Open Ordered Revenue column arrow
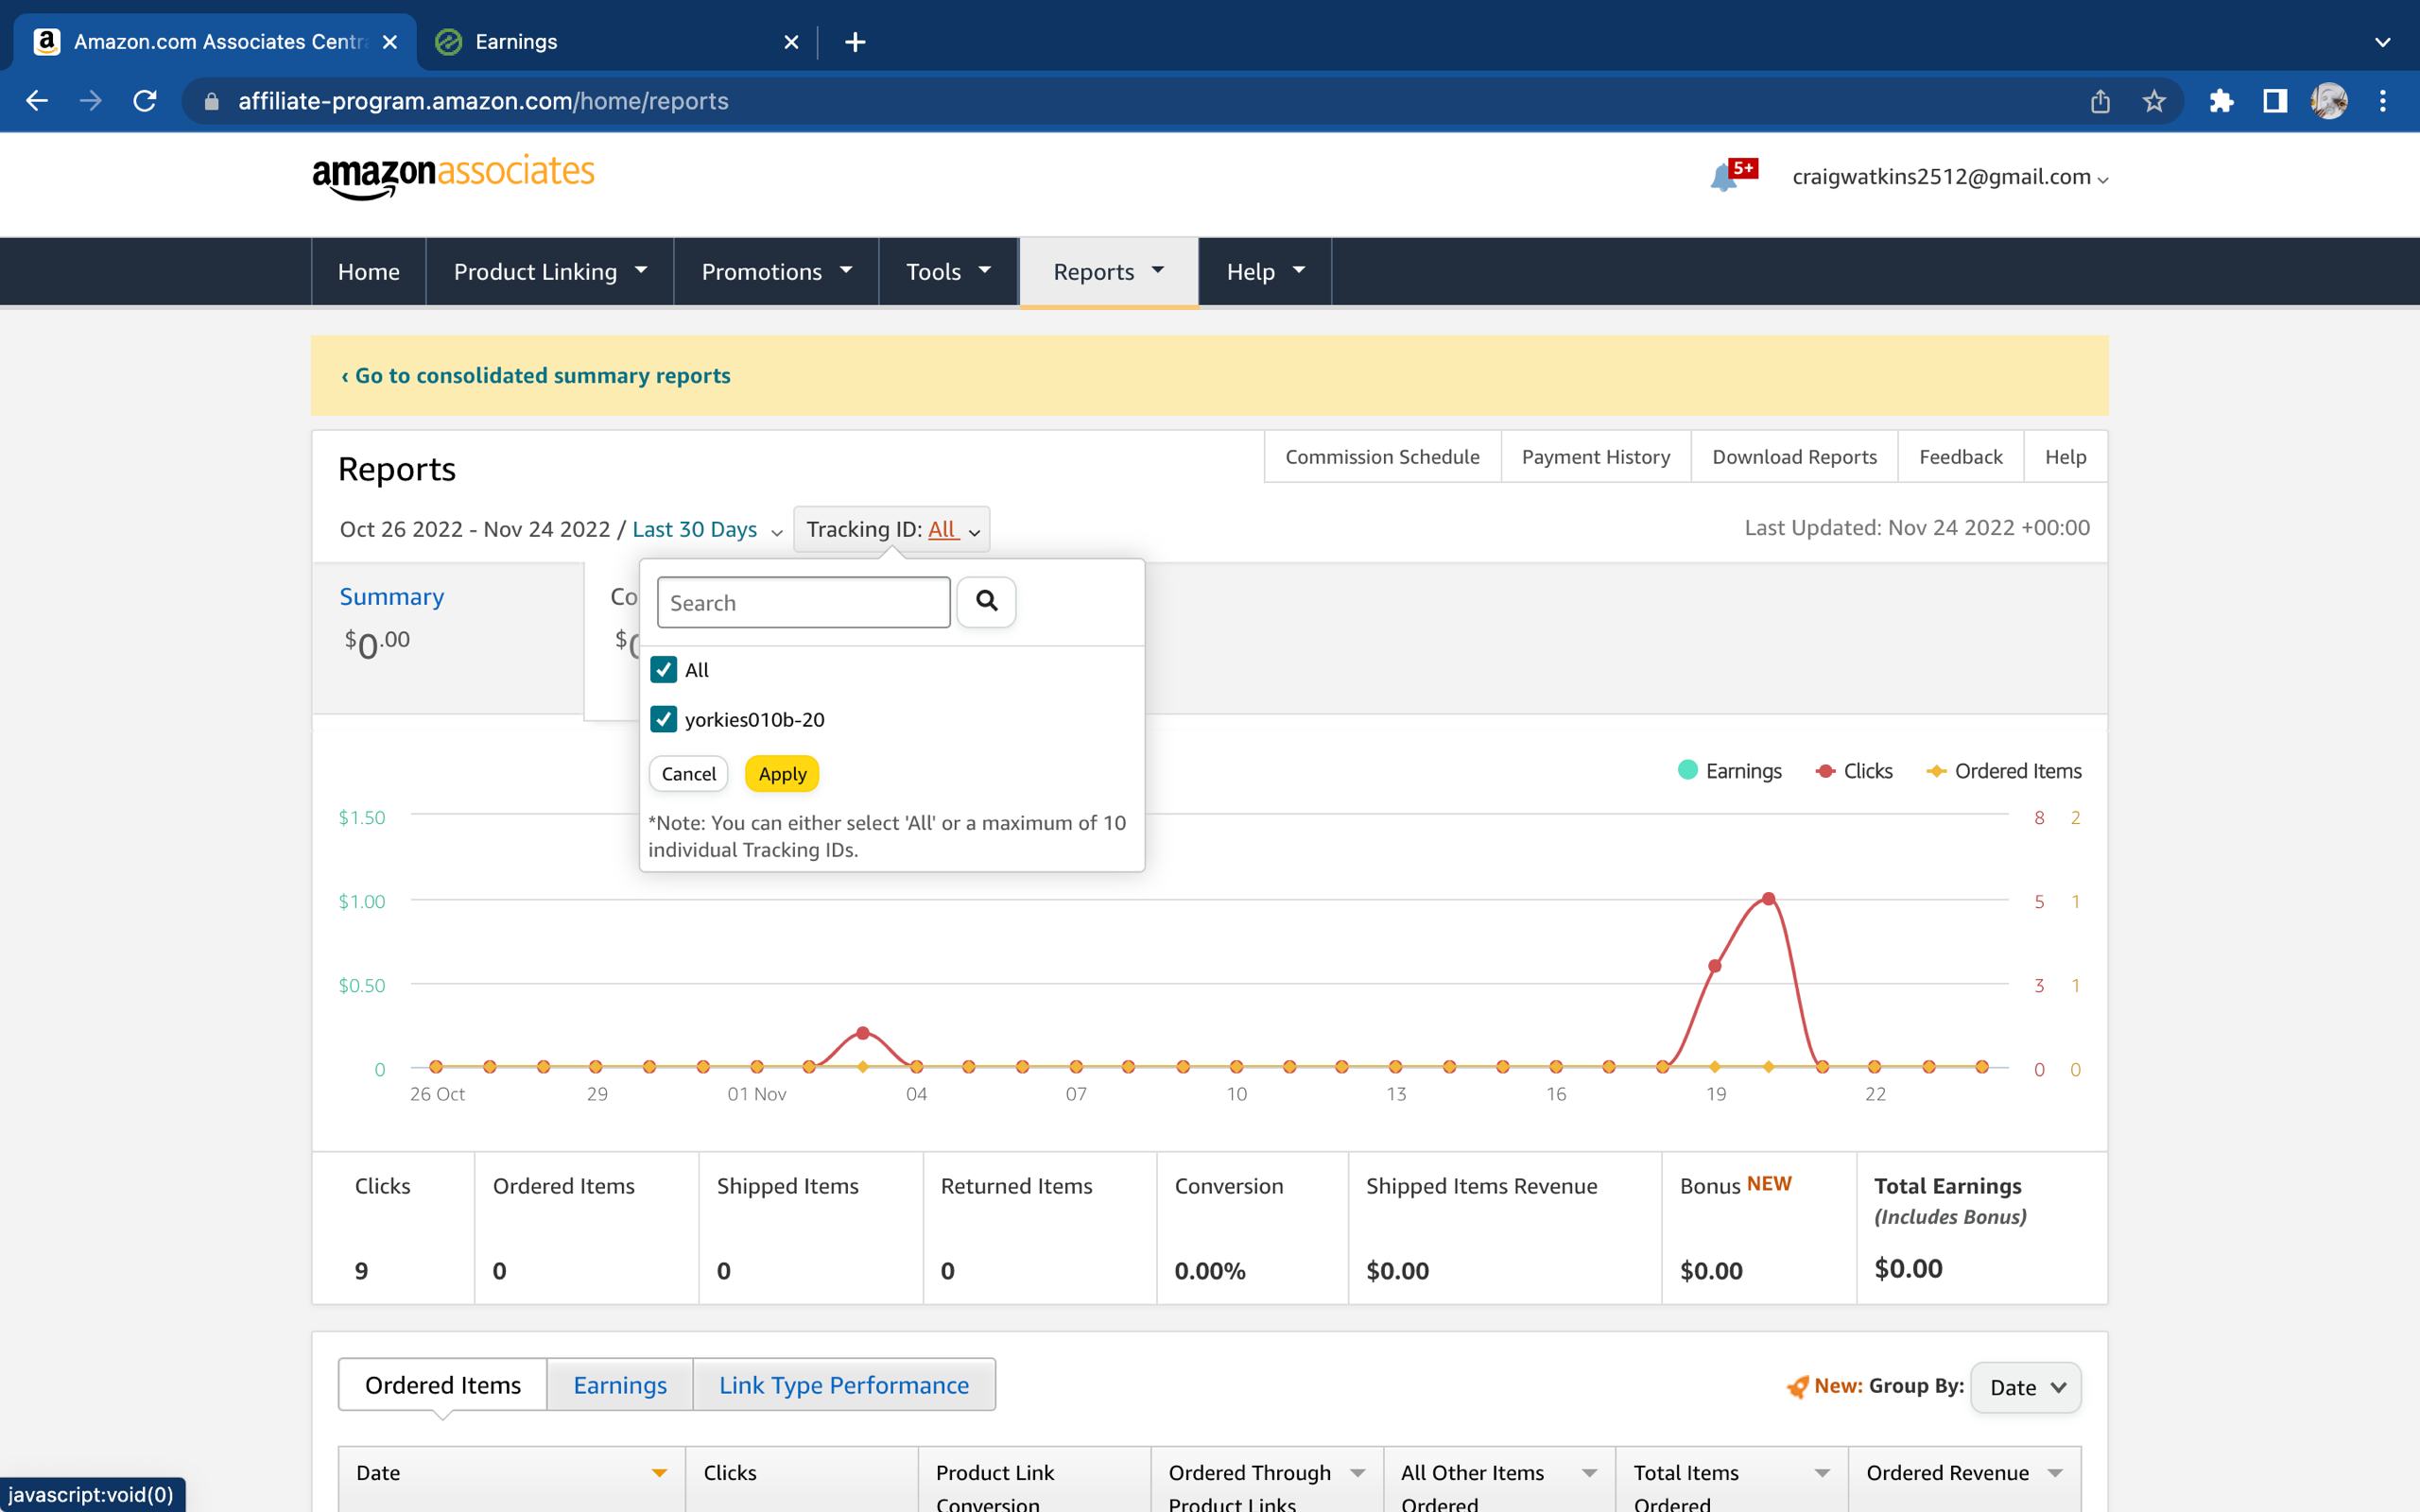Screen dimensions: 2420x1512 coord(2055,1473)
